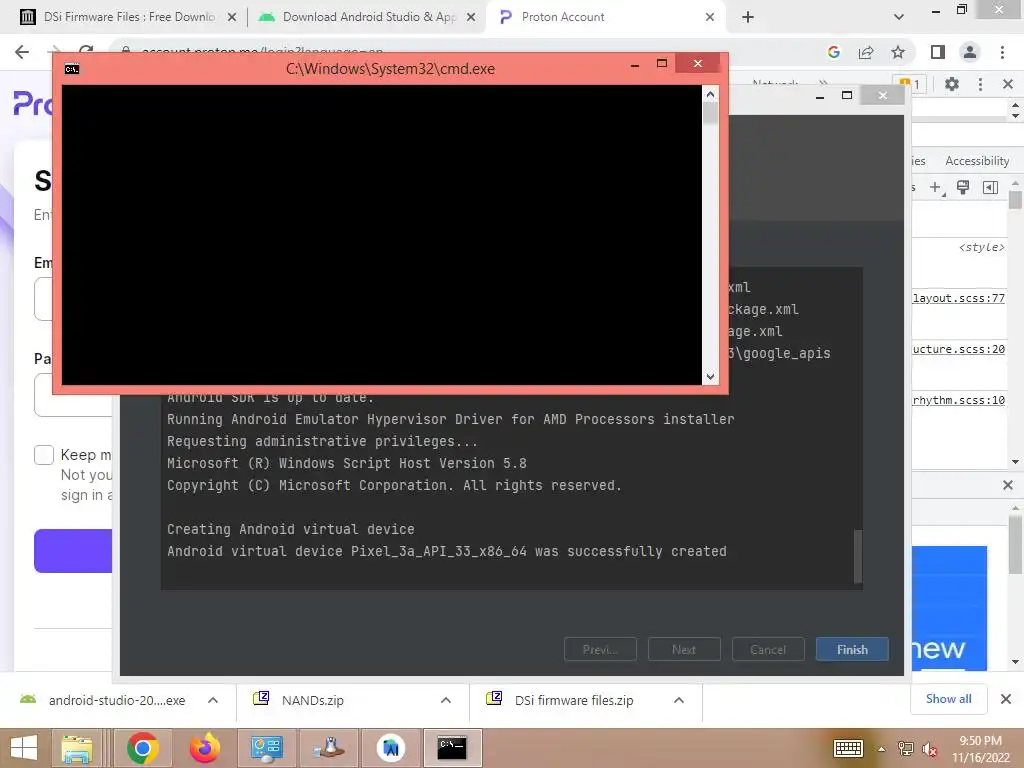
Task: Open Windows Start menu
Action: pos(24,748)
